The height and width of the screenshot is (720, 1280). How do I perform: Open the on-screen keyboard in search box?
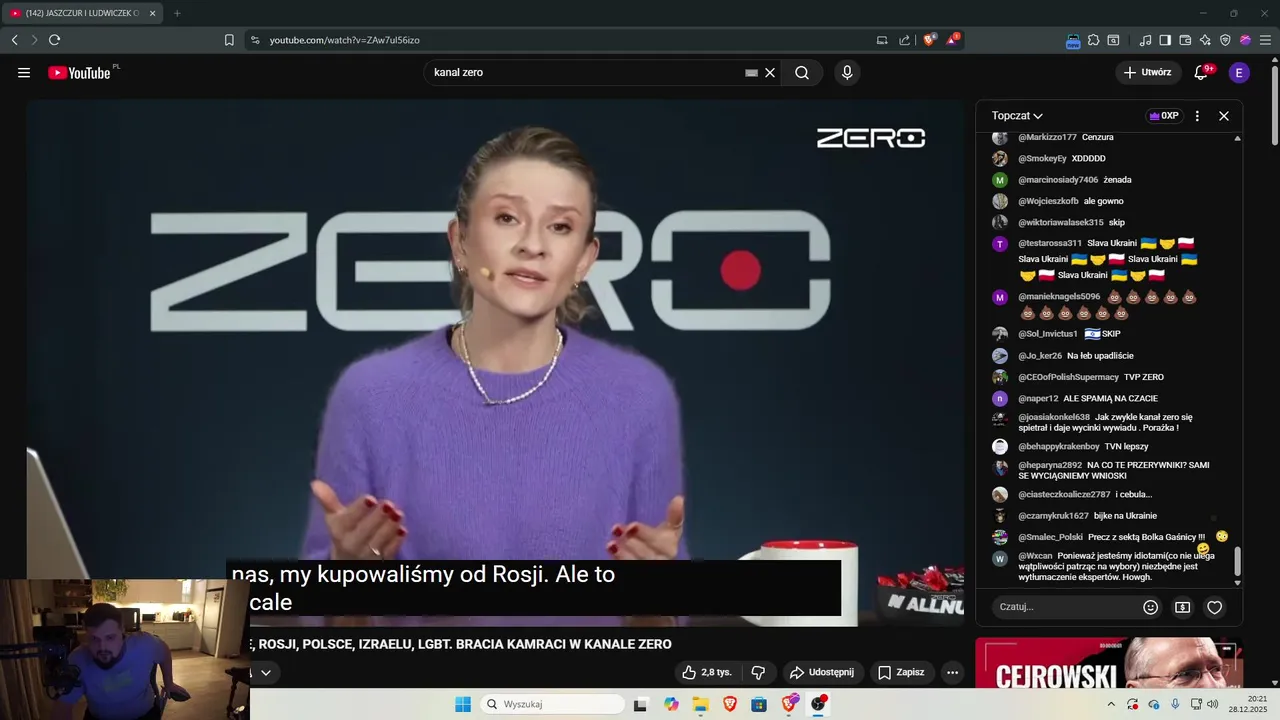point(751,73)
